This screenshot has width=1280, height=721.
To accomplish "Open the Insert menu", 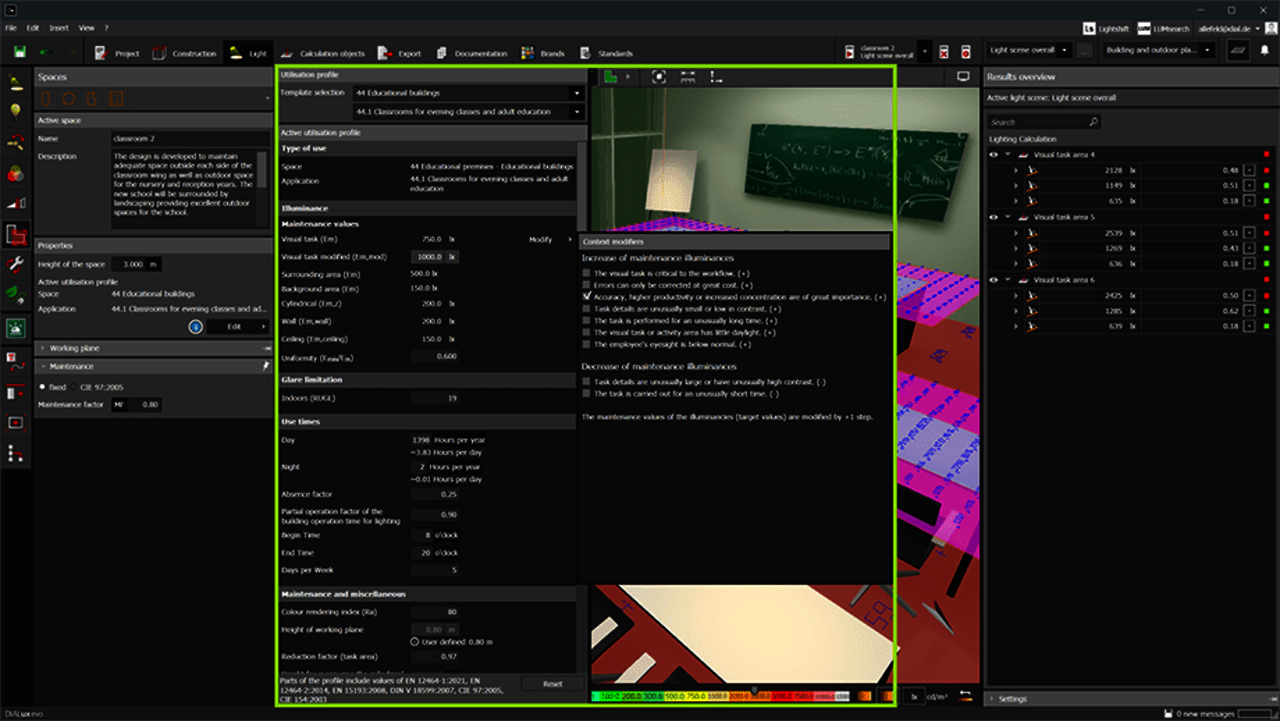I will (59, 28).
